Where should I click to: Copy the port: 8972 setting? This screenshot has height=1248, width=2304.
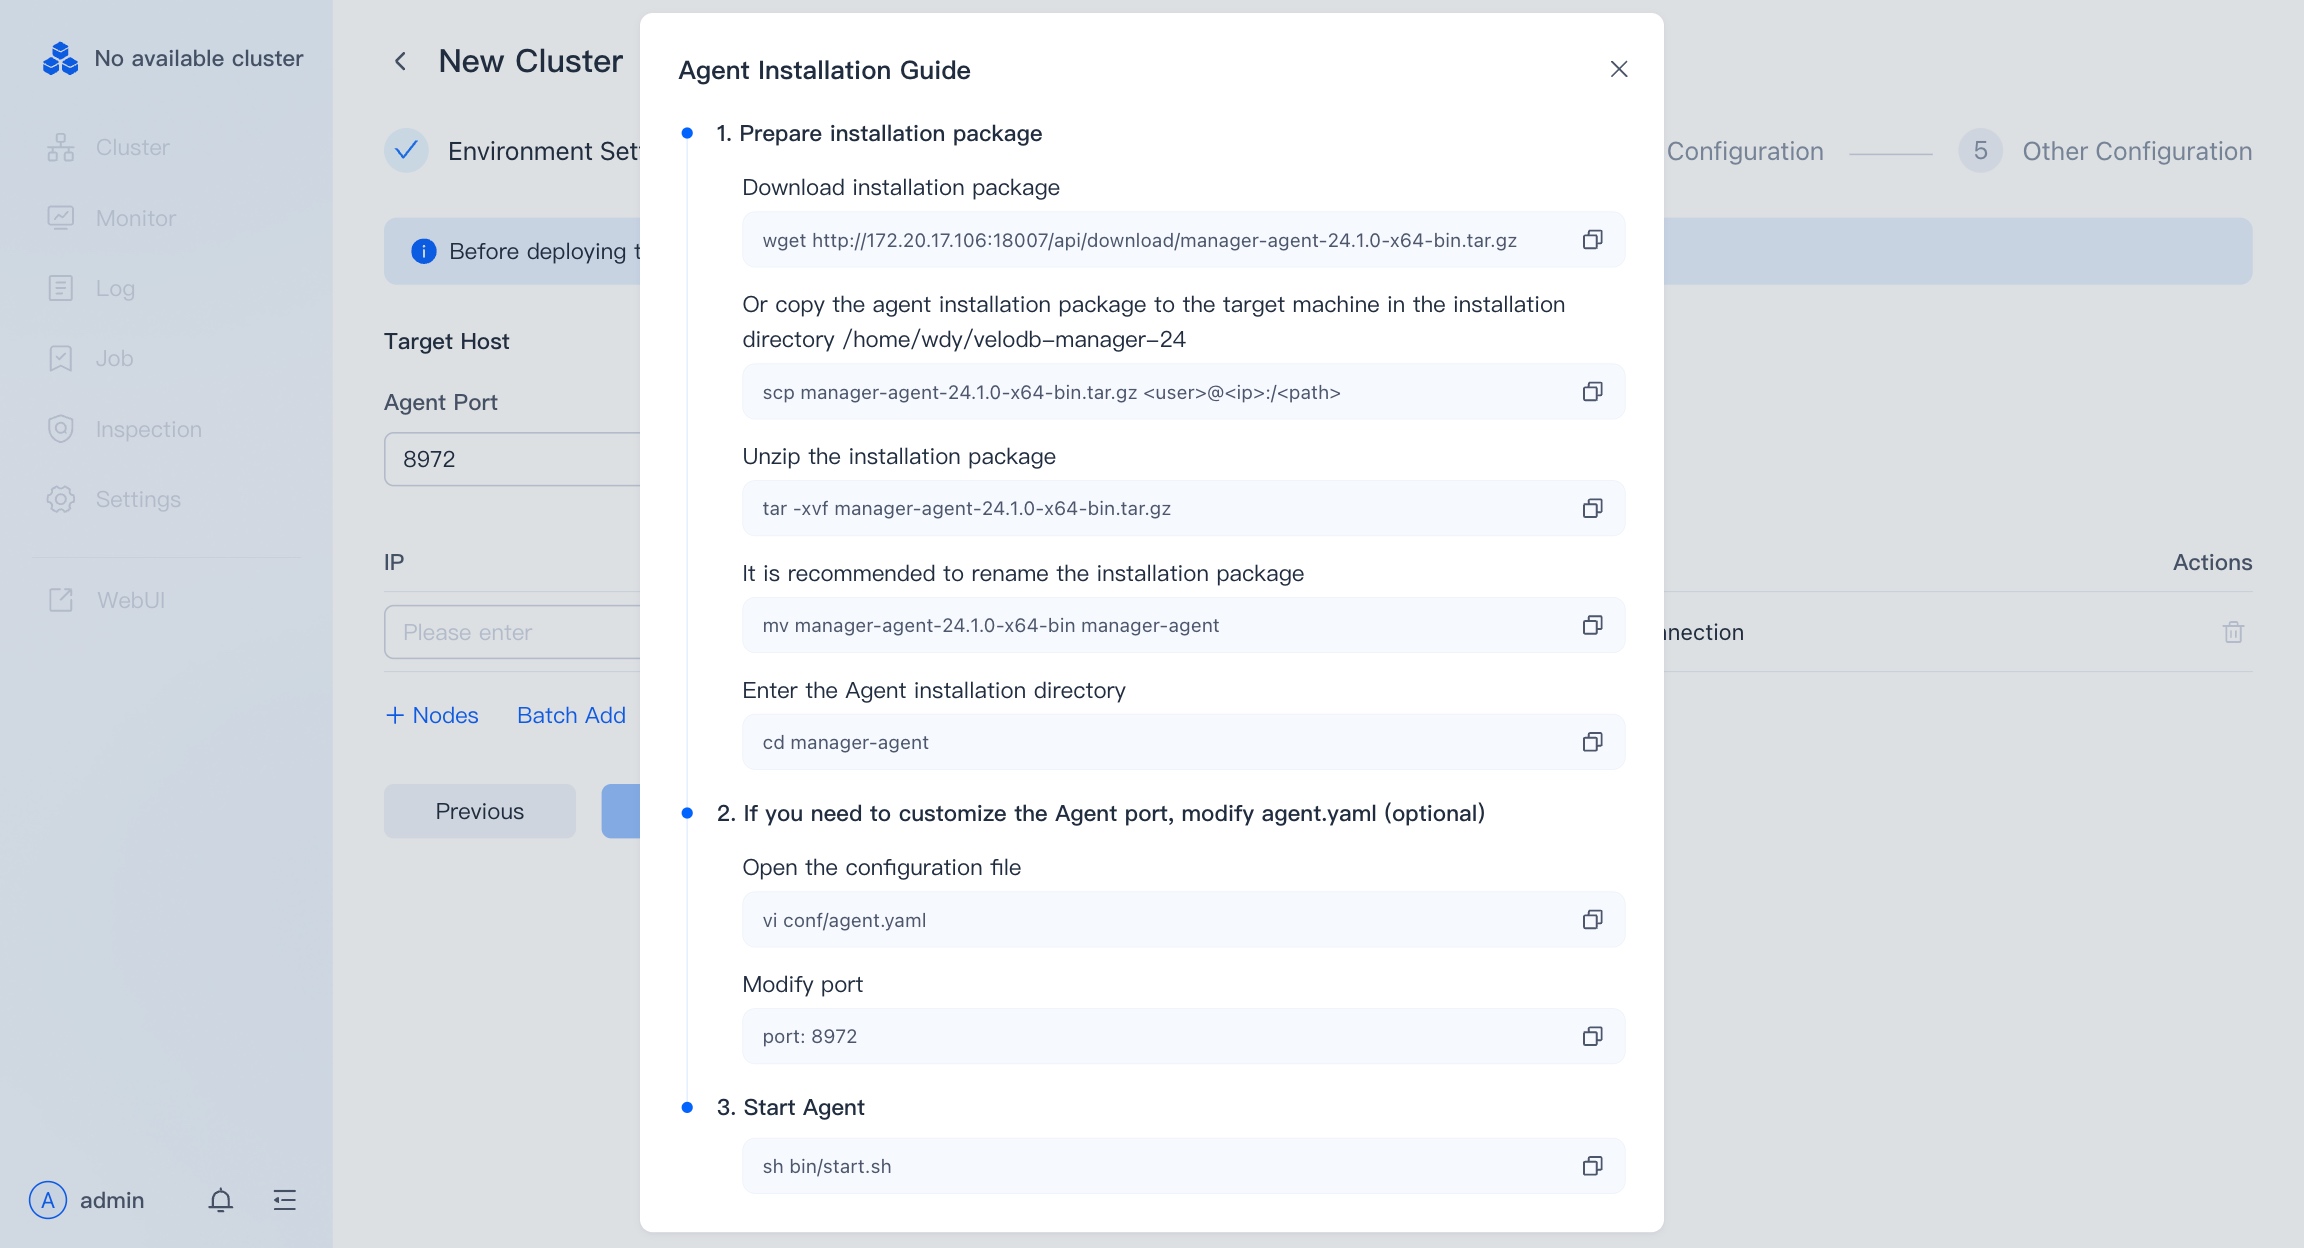(x=1592, y=1036)
